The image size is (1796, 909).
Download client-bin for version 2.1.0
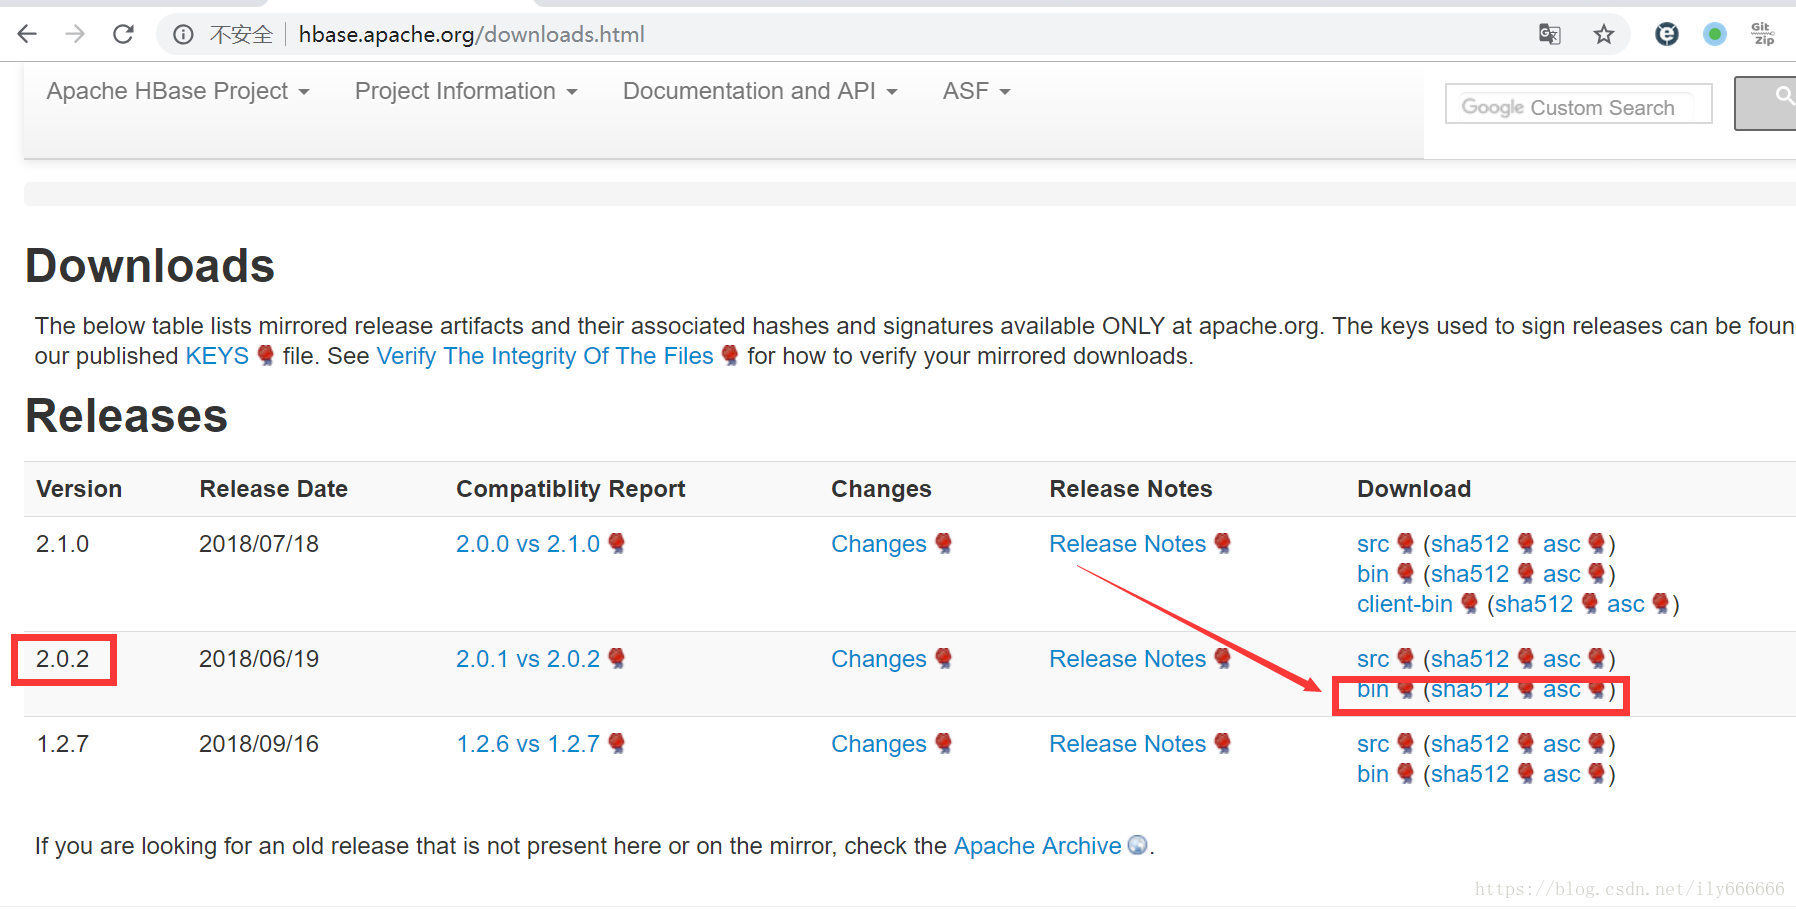1405,604
